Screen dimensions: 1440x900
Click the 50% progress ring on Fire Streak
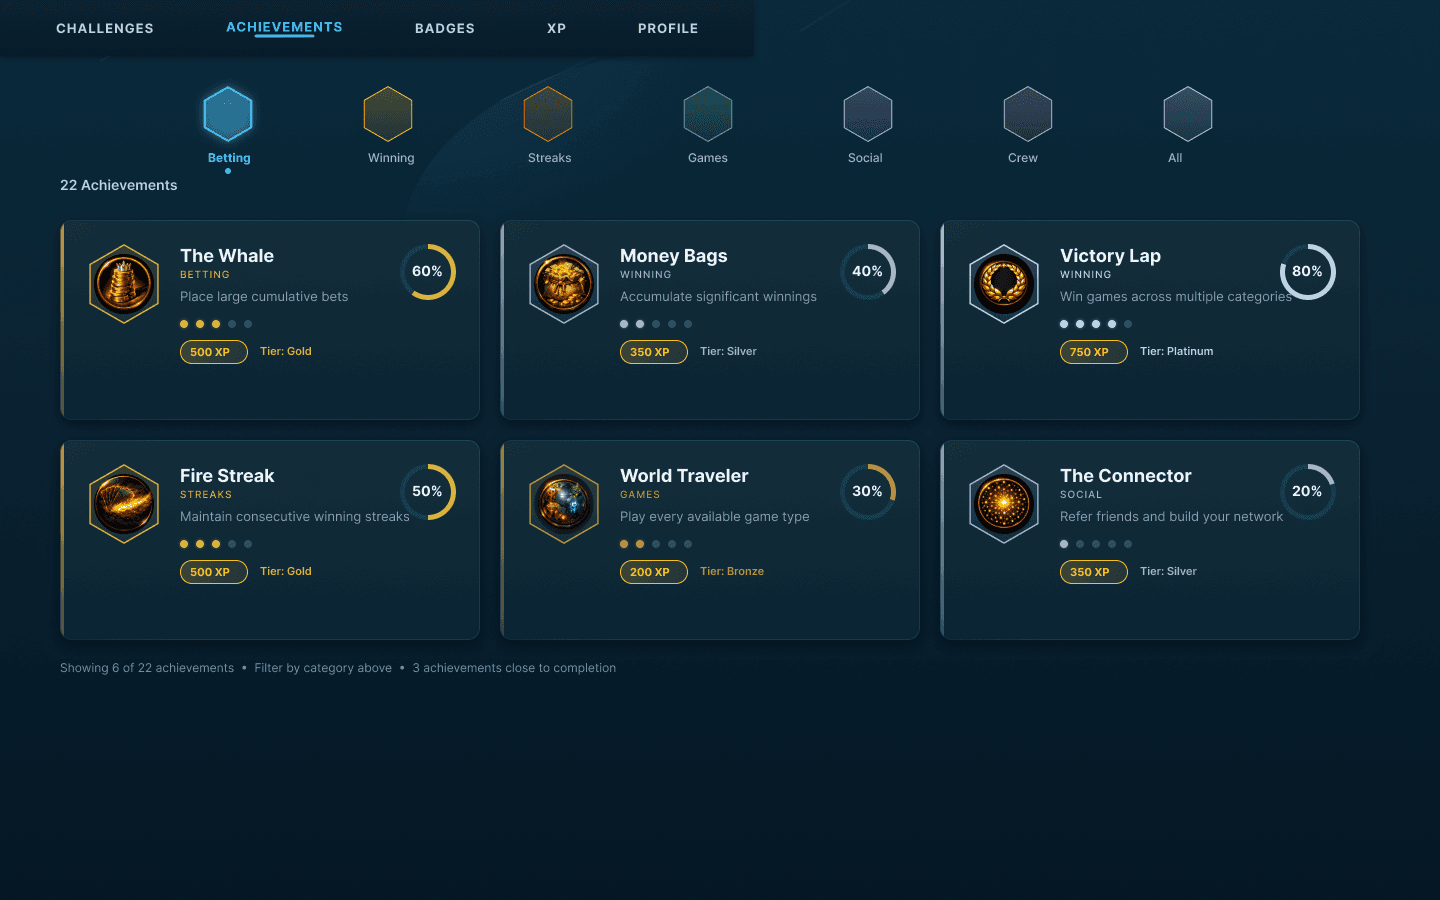pyautogui.click(x=428, y=492)
